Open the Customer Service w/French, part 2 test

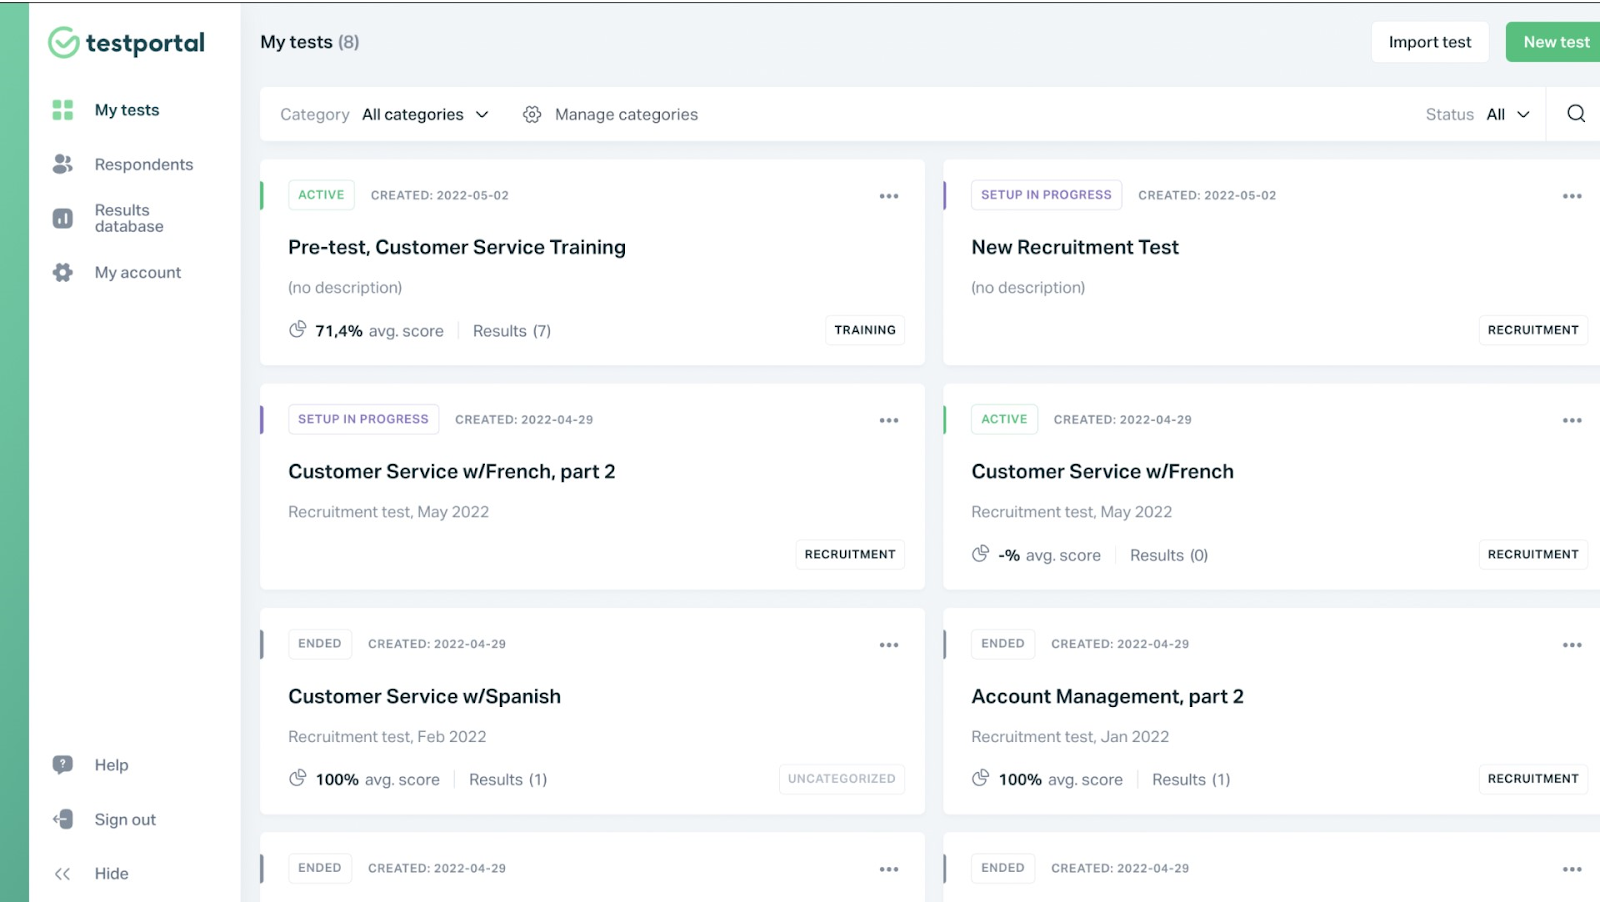(x=451, y=472)
